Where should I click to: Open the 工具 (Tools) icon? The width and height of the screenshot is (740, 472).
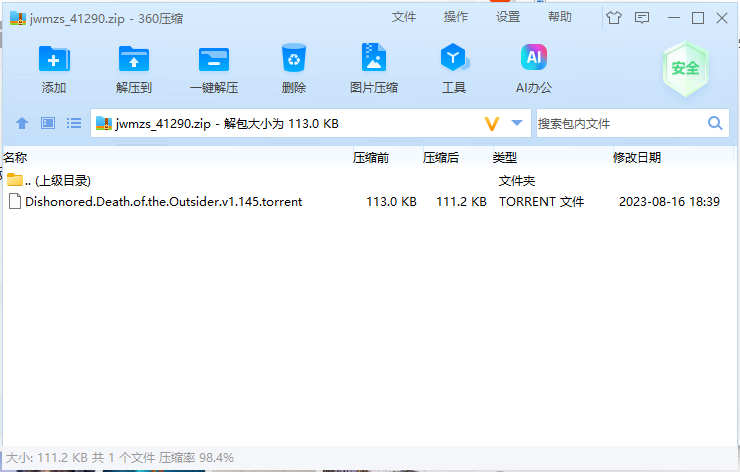454,57
